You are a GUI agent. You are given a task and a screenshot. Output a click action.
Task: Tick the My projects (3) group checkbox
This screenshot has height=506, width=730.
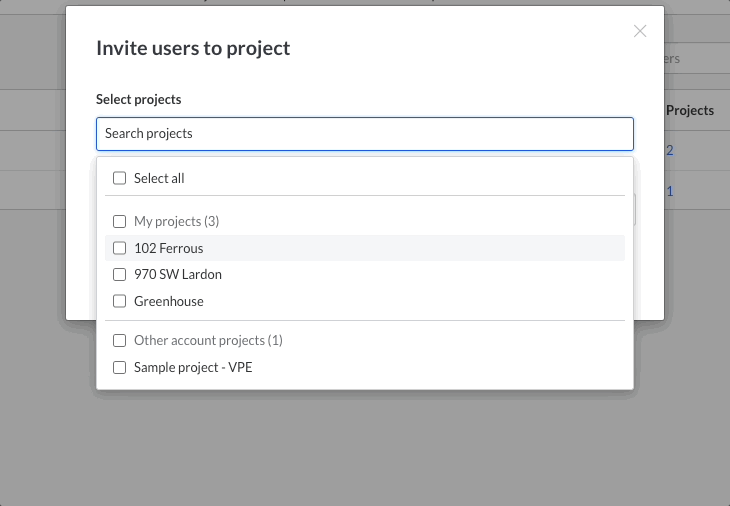[x=120, y=222]
